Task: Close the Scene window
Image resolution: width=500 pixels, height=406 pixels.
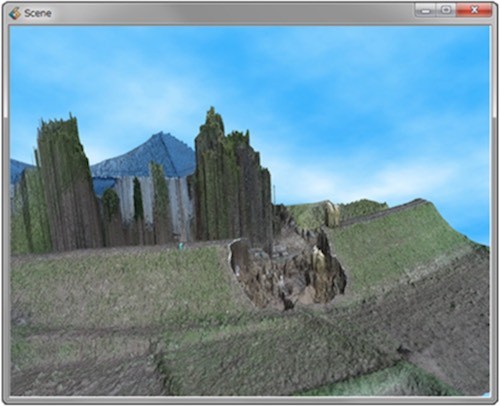Action: coord(474,10)
